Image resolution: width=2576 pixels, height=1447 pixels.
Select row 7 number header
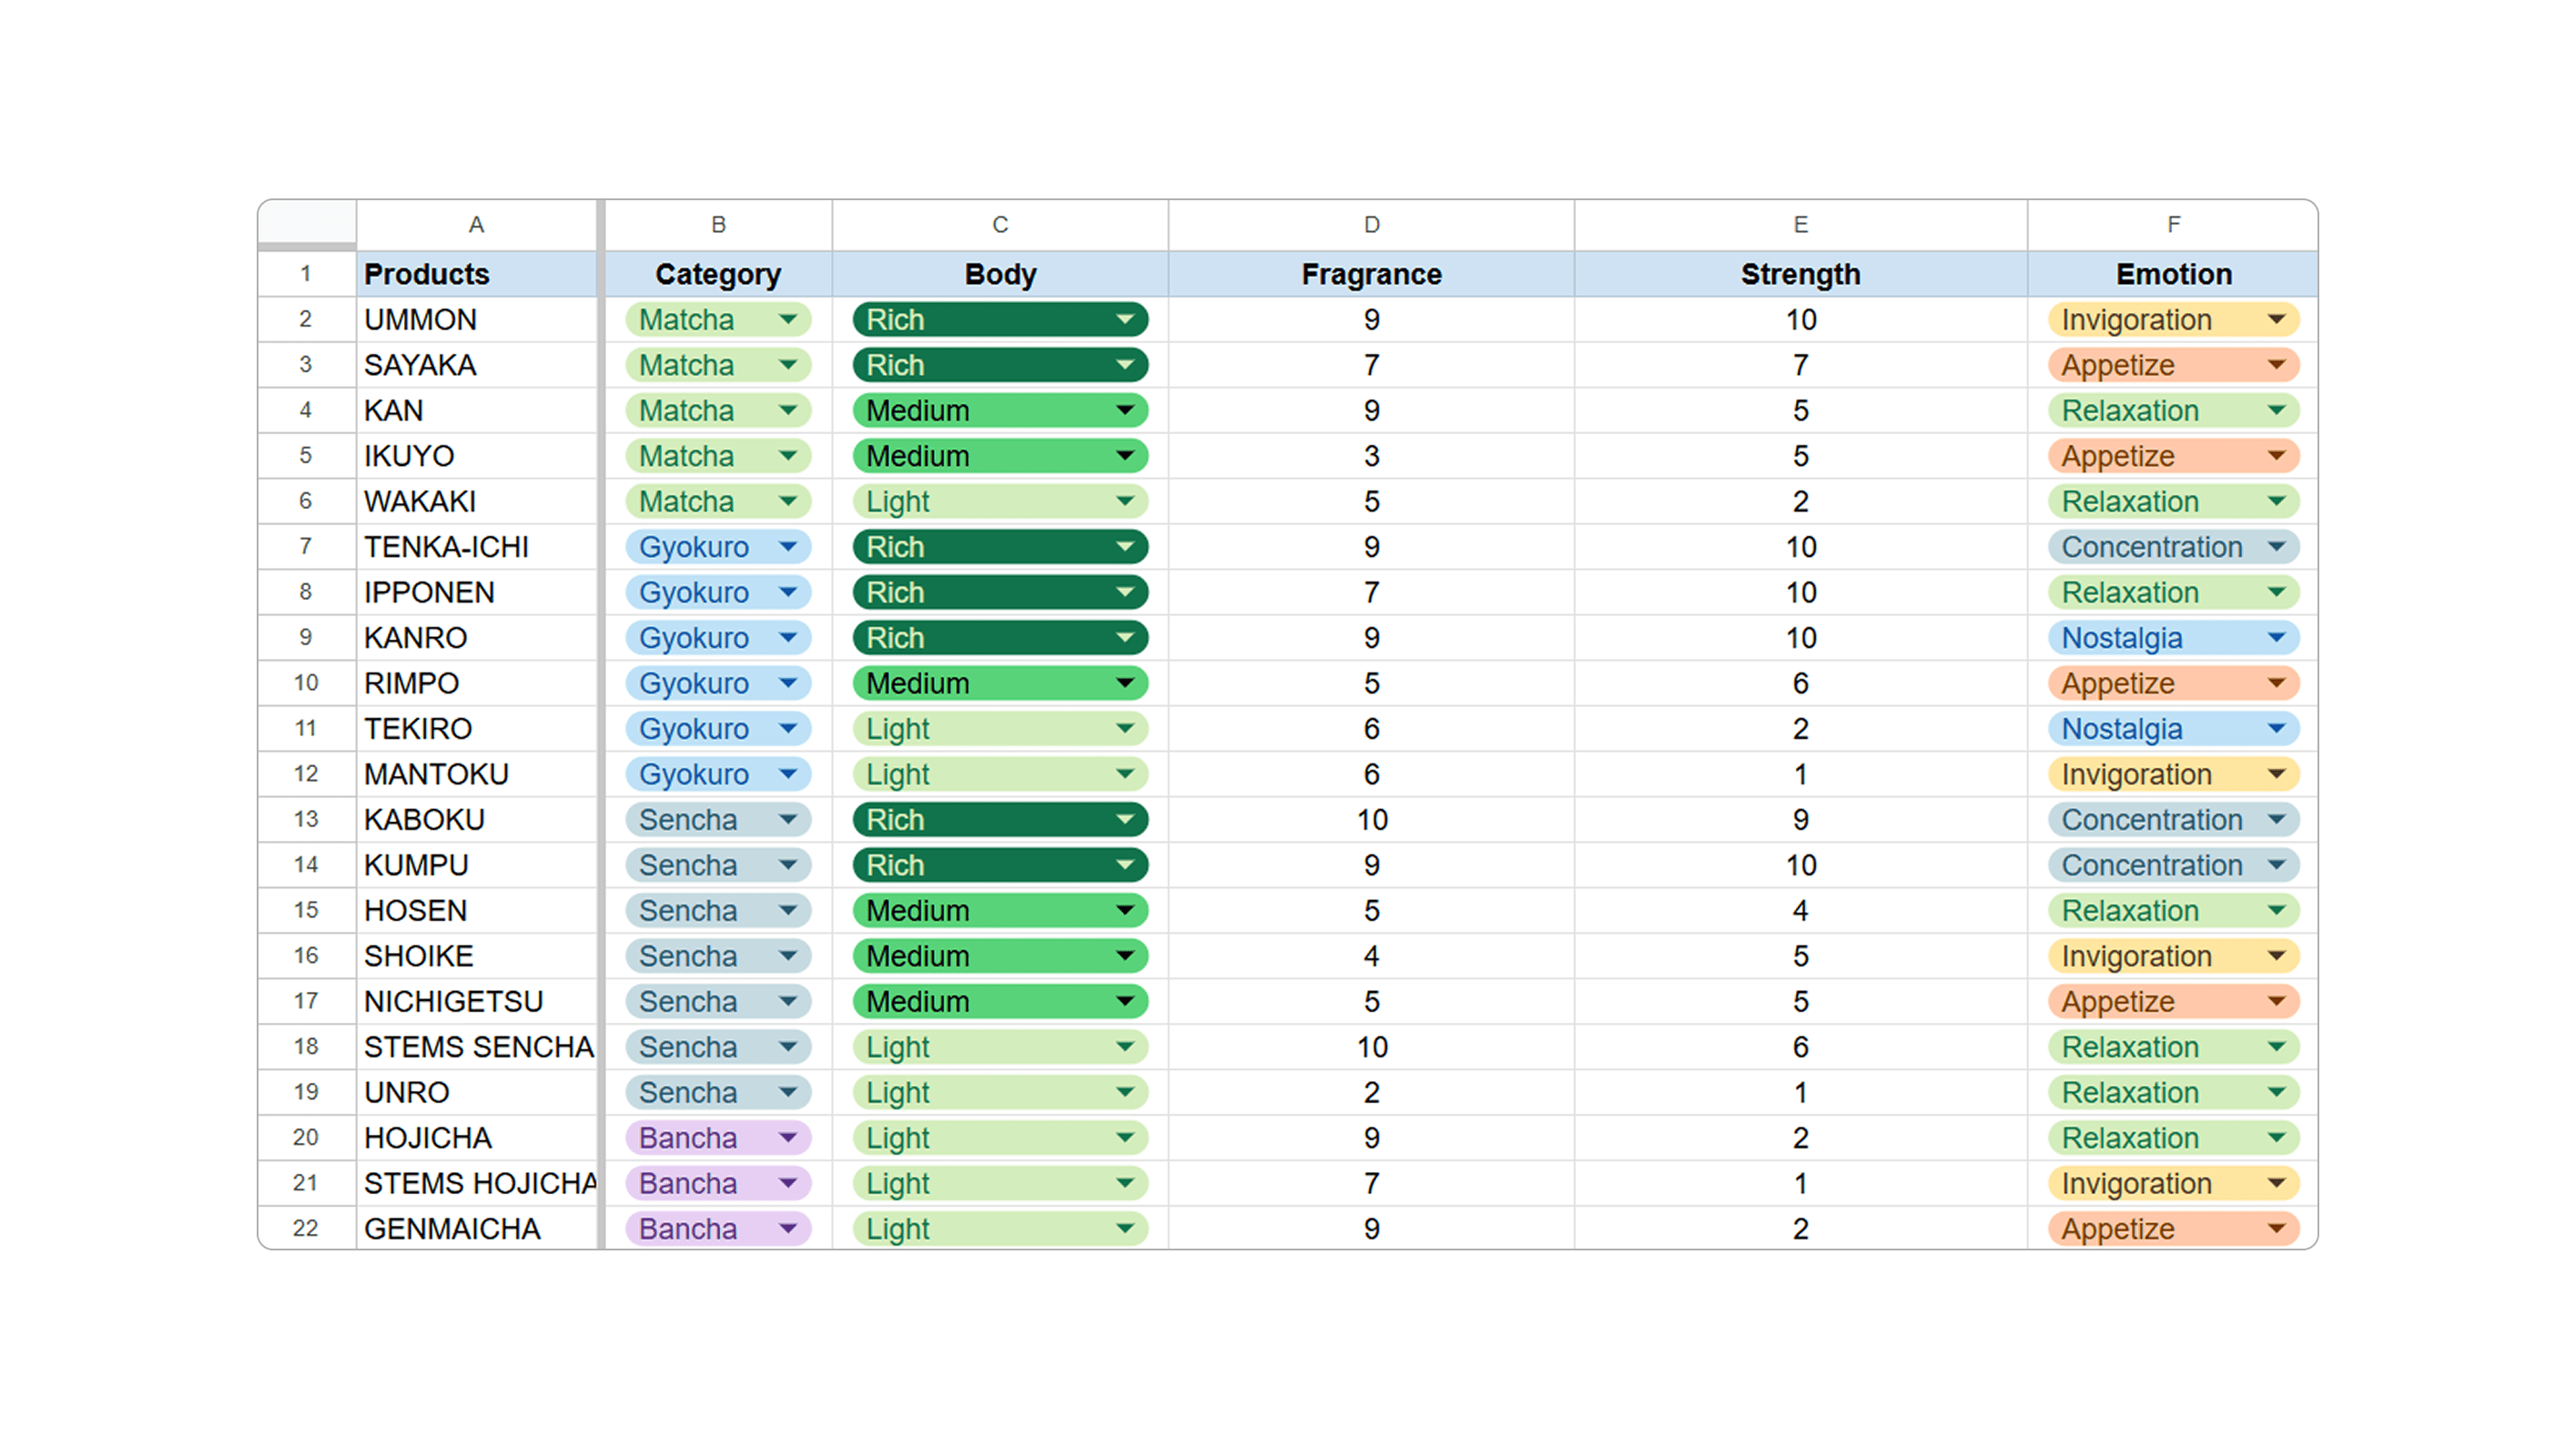pos(307,547)
